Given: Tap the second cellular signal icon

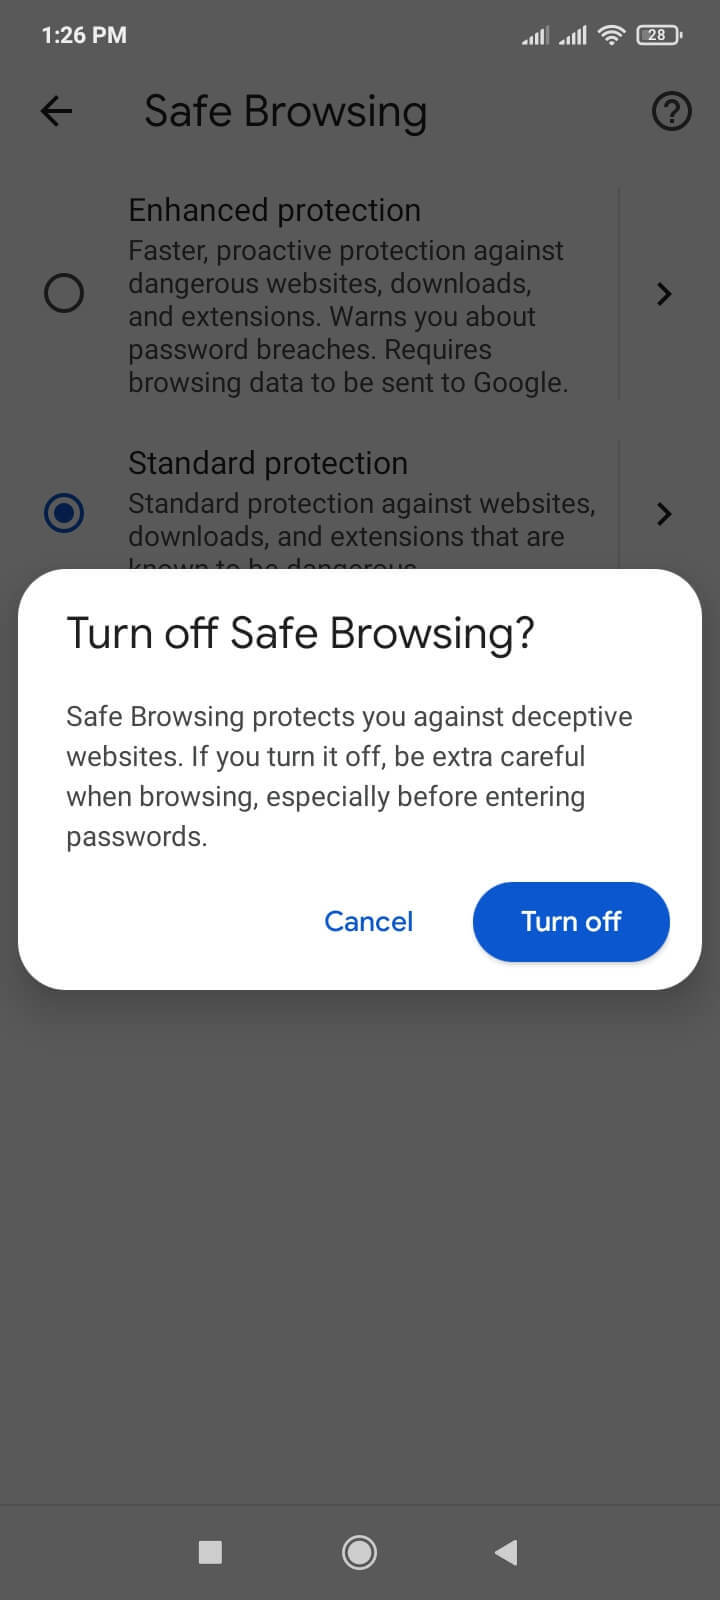Looking at the screenshot, I should pyautogui.click(x=573, y=36).
